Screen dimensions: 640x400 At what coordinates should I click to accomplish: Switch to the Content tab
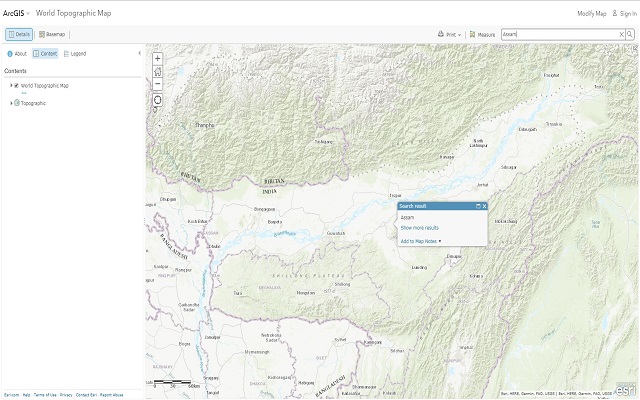click(45, 53)
